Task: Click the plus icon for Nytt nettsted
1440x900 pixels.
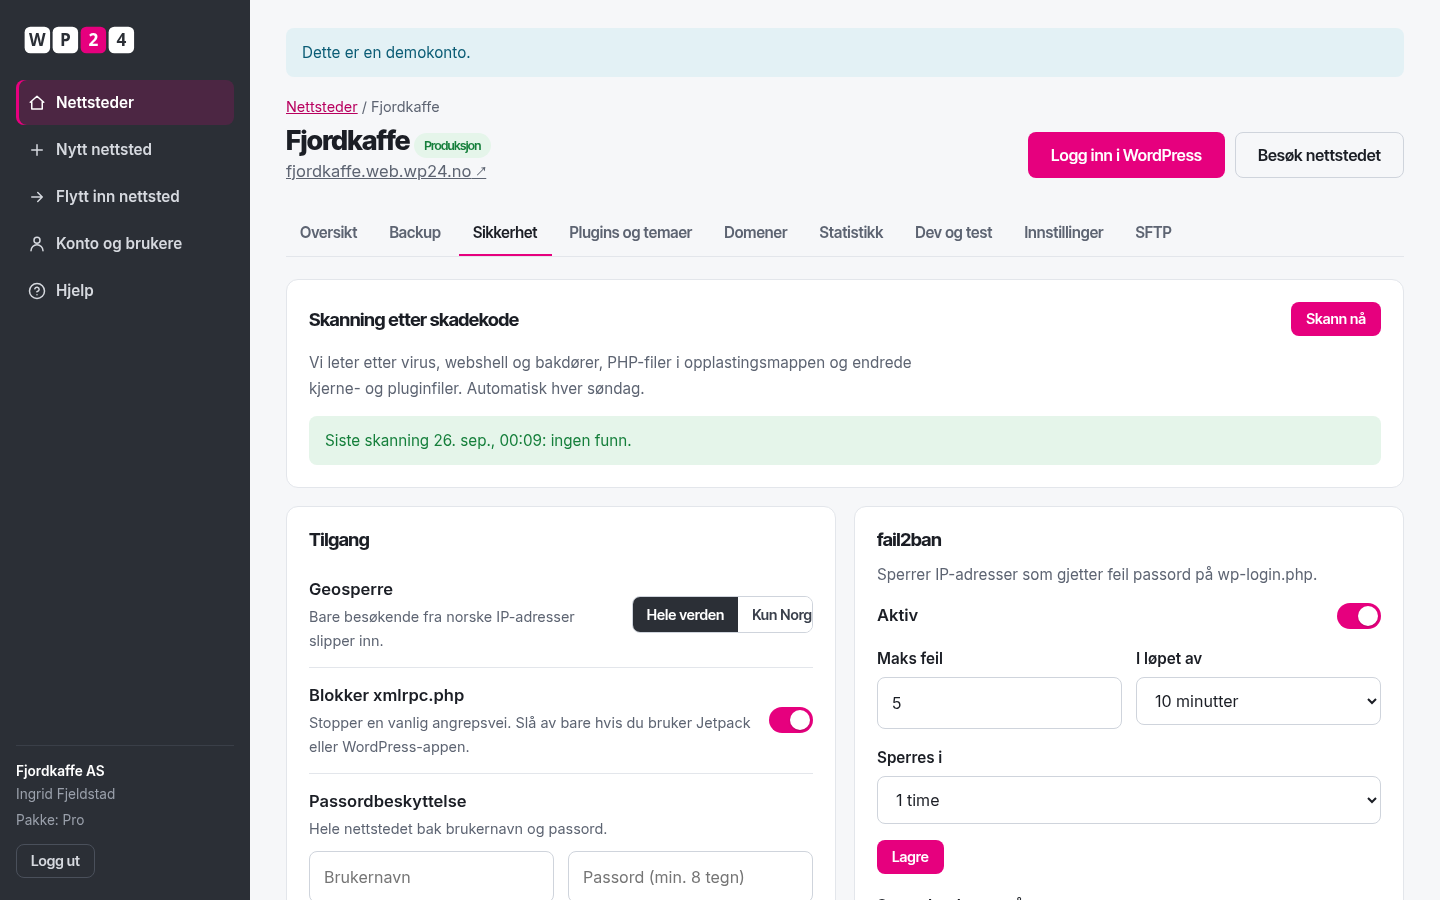Action: click(37, 150)
